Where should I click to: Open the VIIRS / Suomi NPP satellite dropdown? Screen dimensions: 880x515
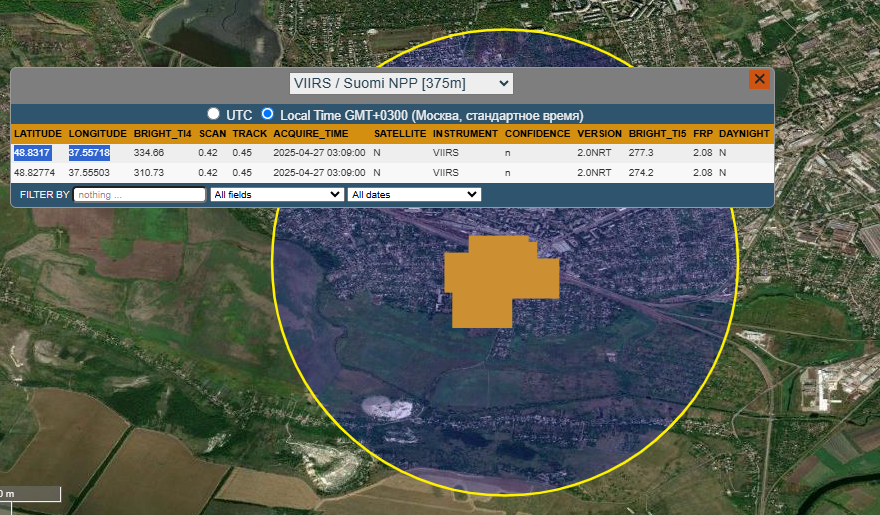coord(401,83)
